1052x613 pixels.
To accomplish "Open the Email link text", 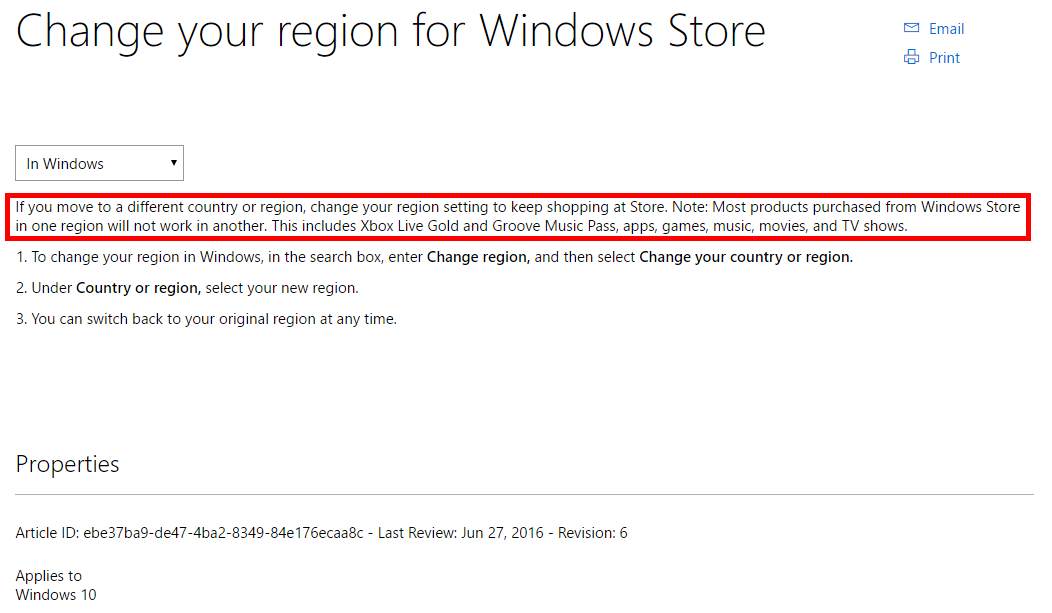I will pos(946,29).
